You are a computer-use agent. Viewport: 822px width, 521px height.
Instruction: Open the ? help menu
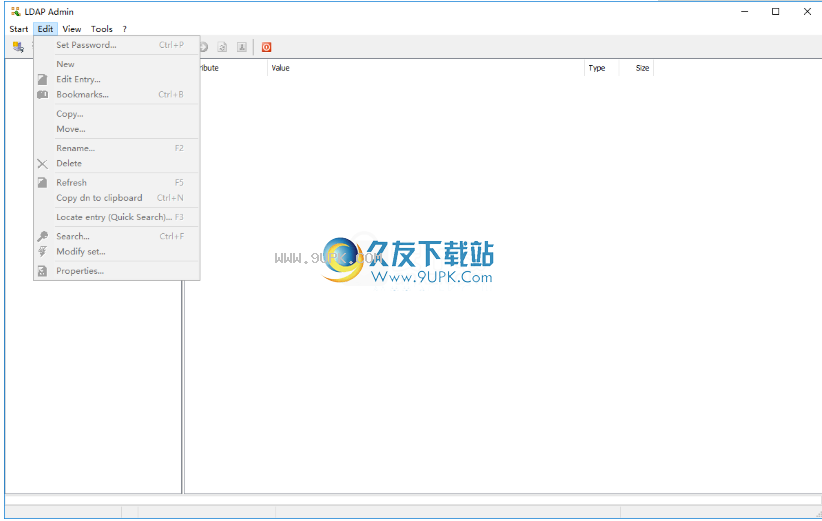pos(124,29)
